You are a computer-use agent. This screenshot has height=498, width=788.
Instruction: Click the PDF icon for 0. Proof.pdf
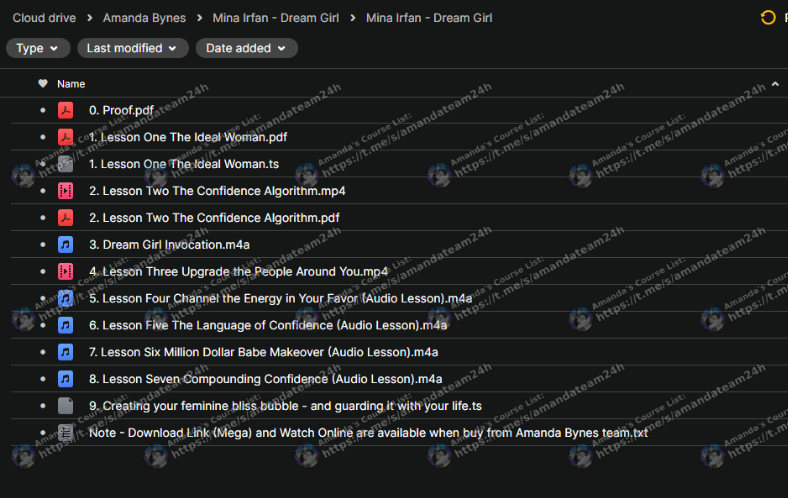pos(65,110)
